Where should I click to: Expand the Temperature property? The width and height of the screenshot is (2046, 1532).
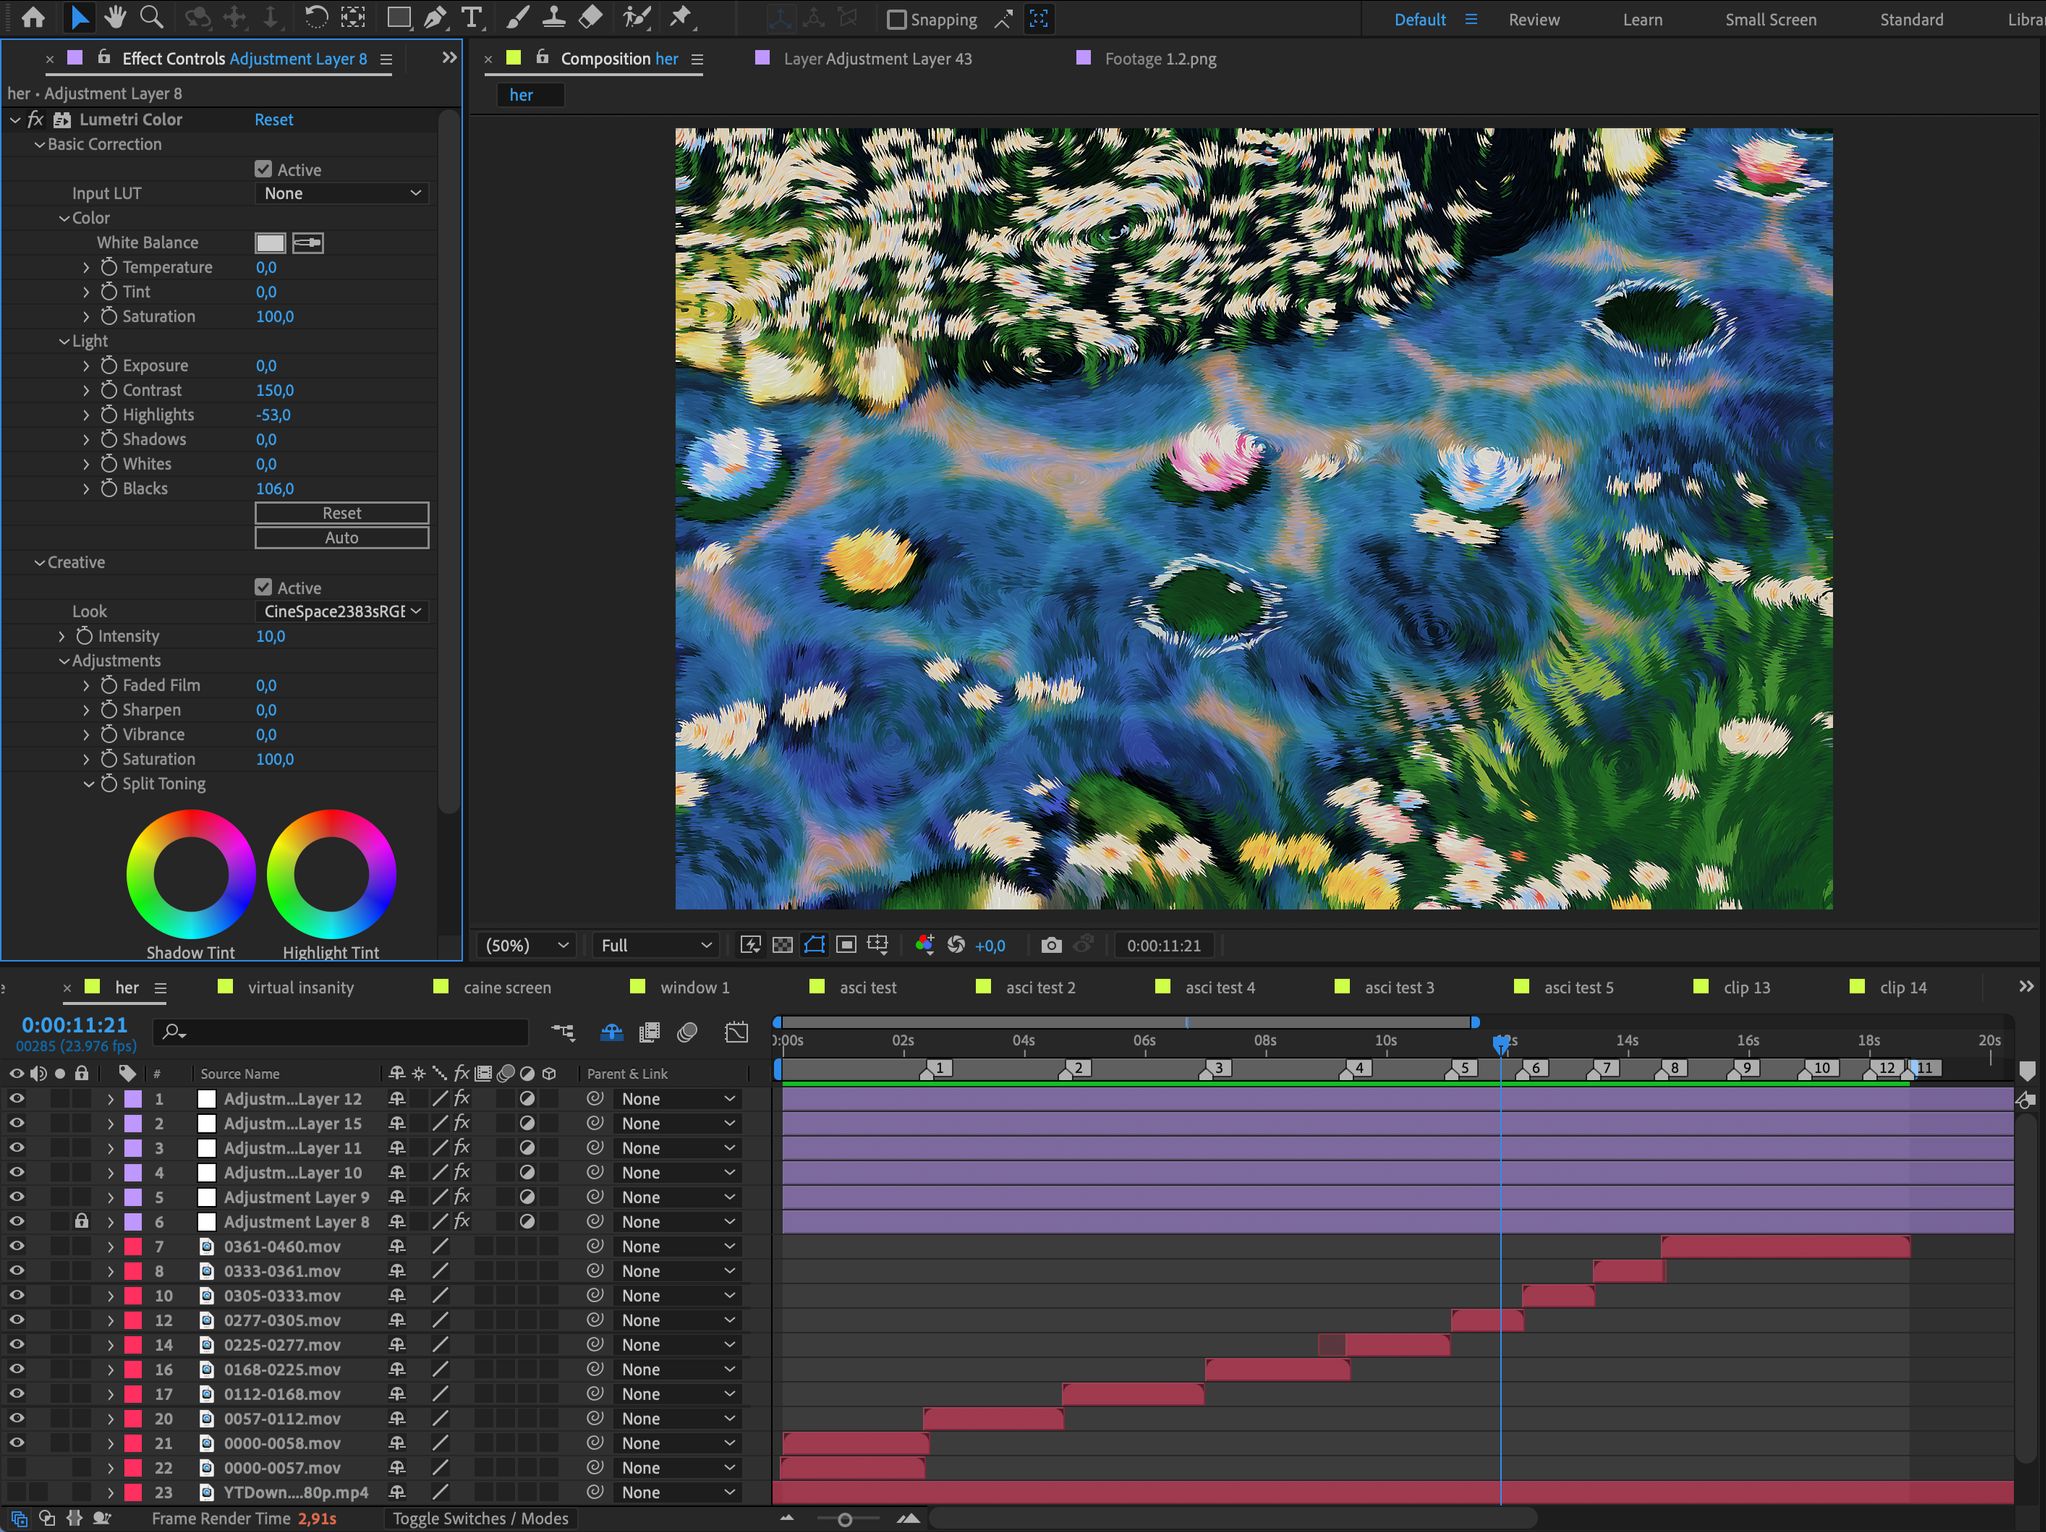coord(86,267)
